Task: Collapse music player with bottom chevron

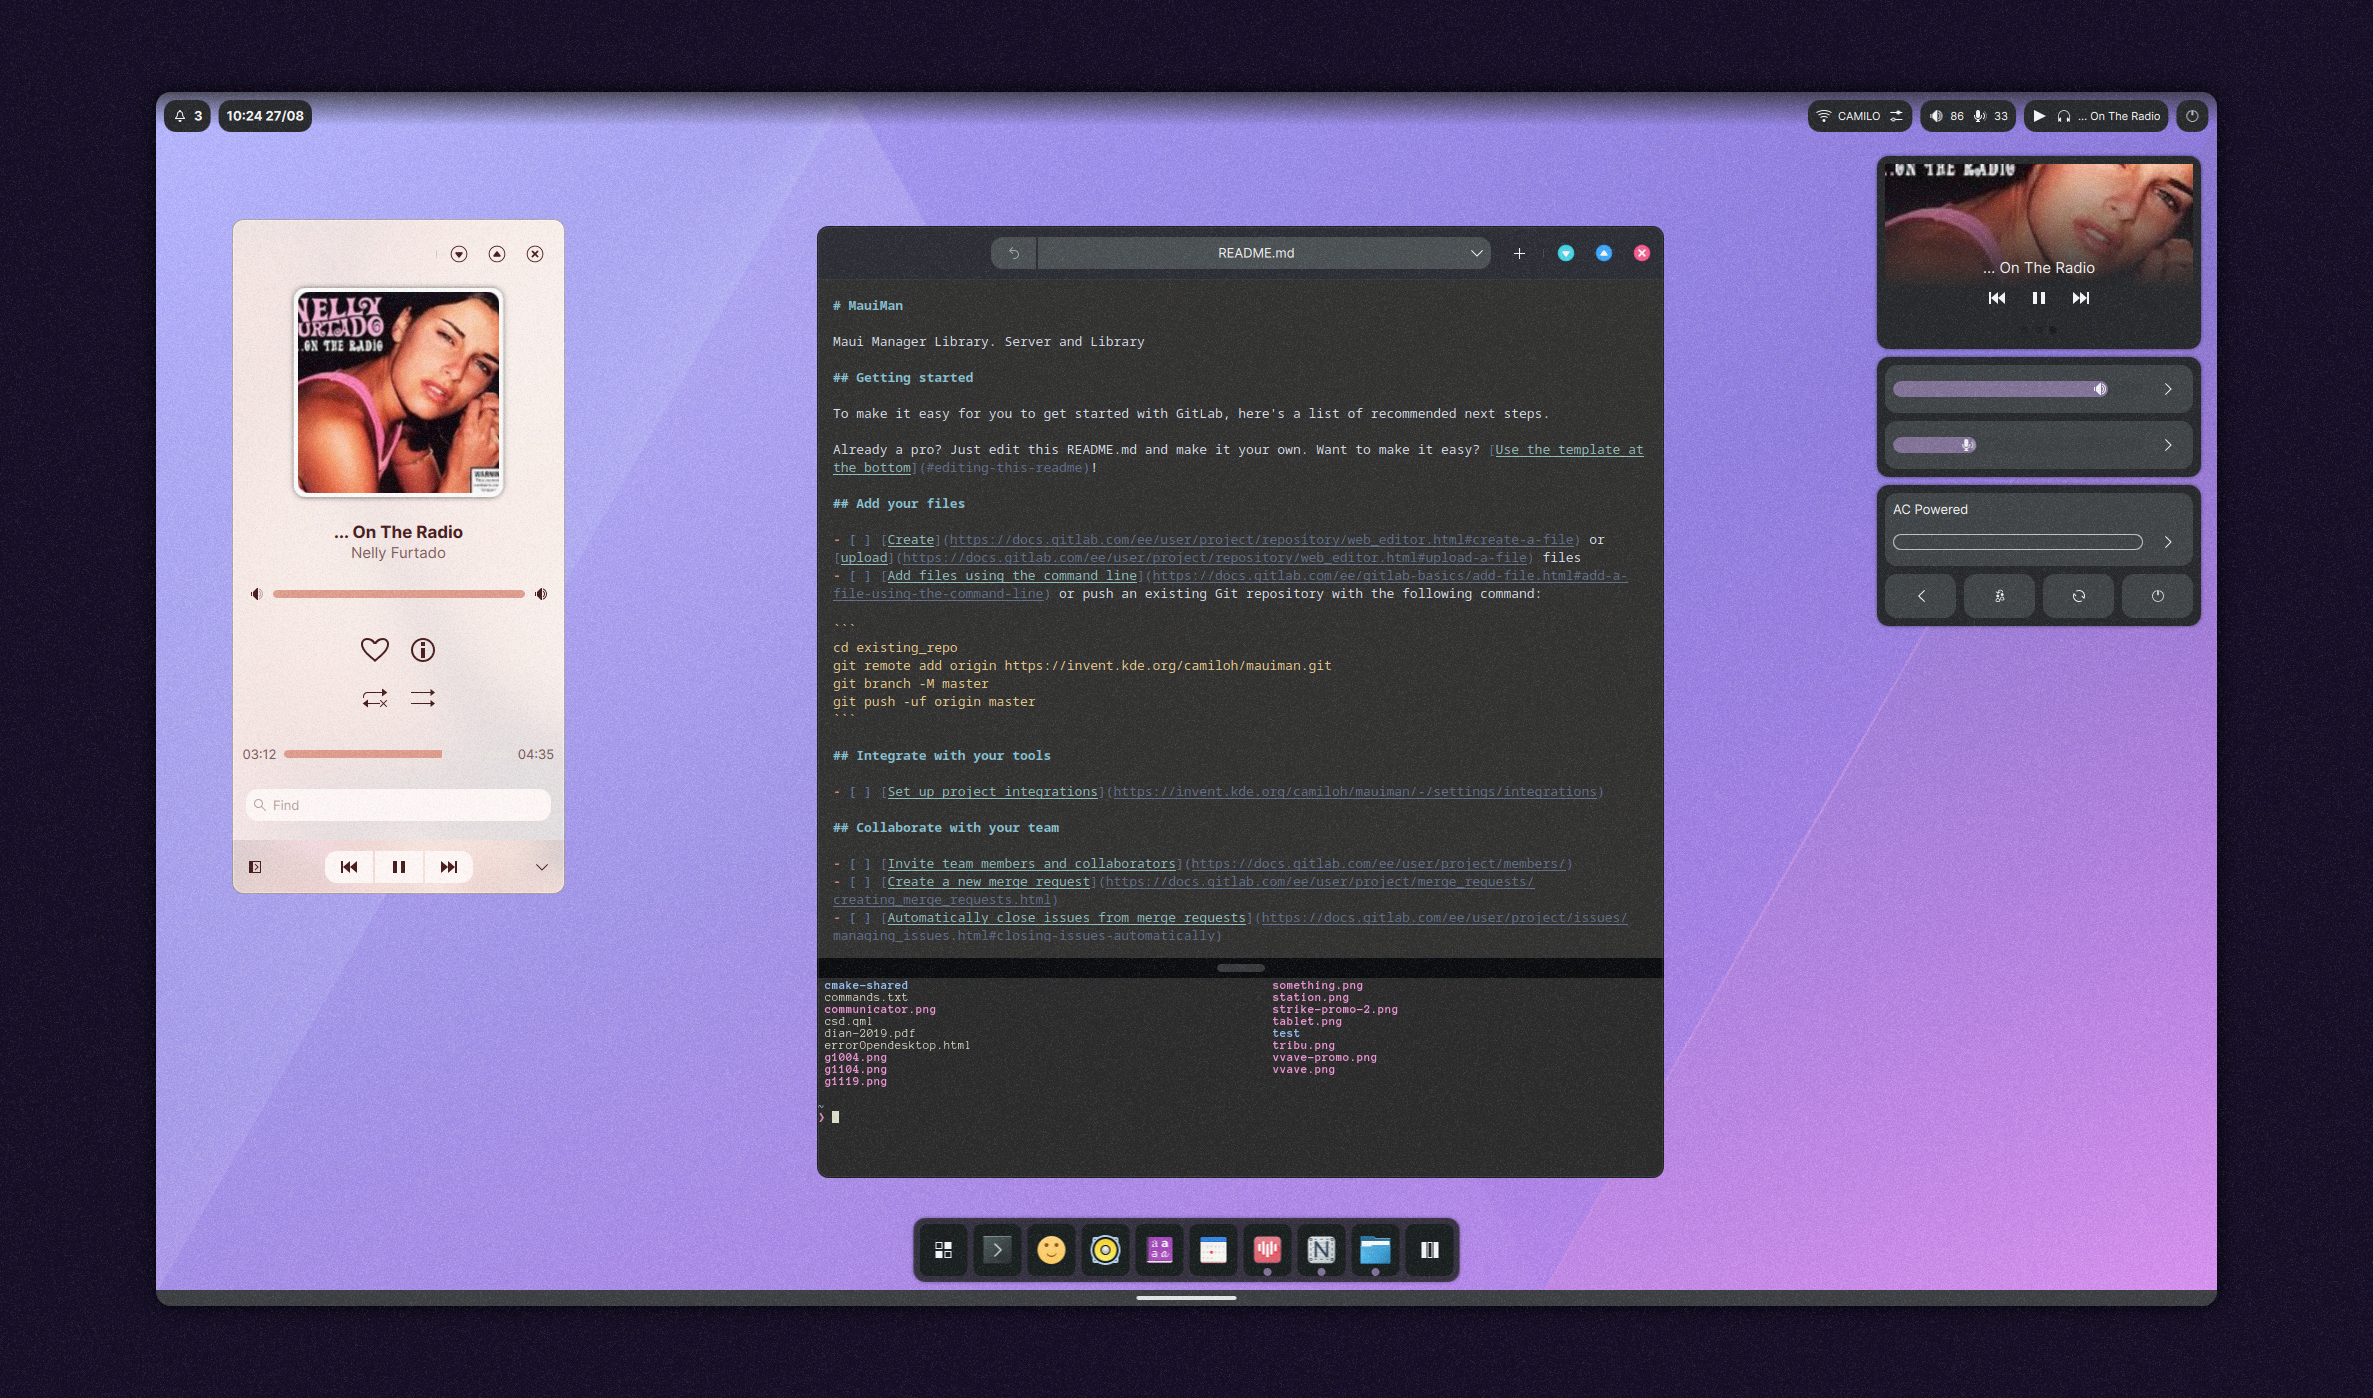Action: pyautogui.click(x=541, y=867)
